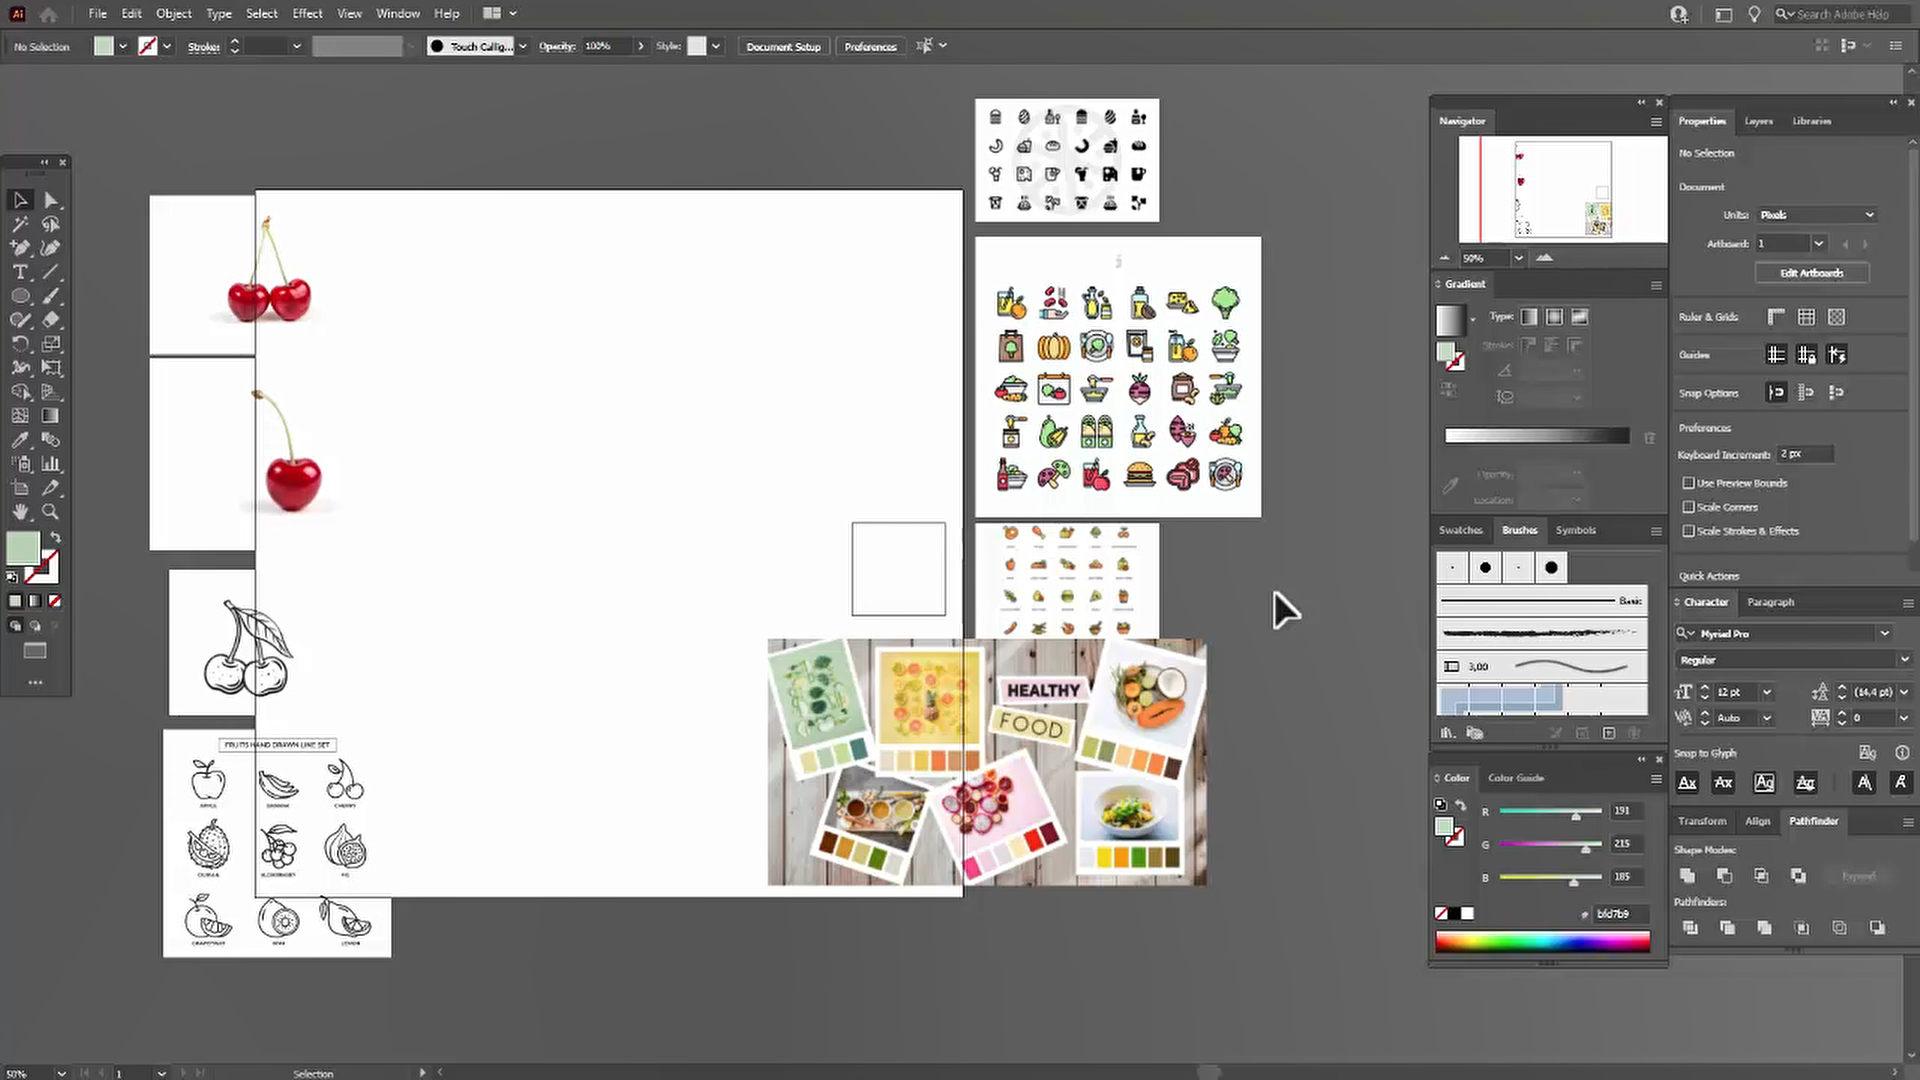This screenshot has width=1920, height=1080.
Task: Enable Scale Corners checkbox
Action: point(1689,507)
